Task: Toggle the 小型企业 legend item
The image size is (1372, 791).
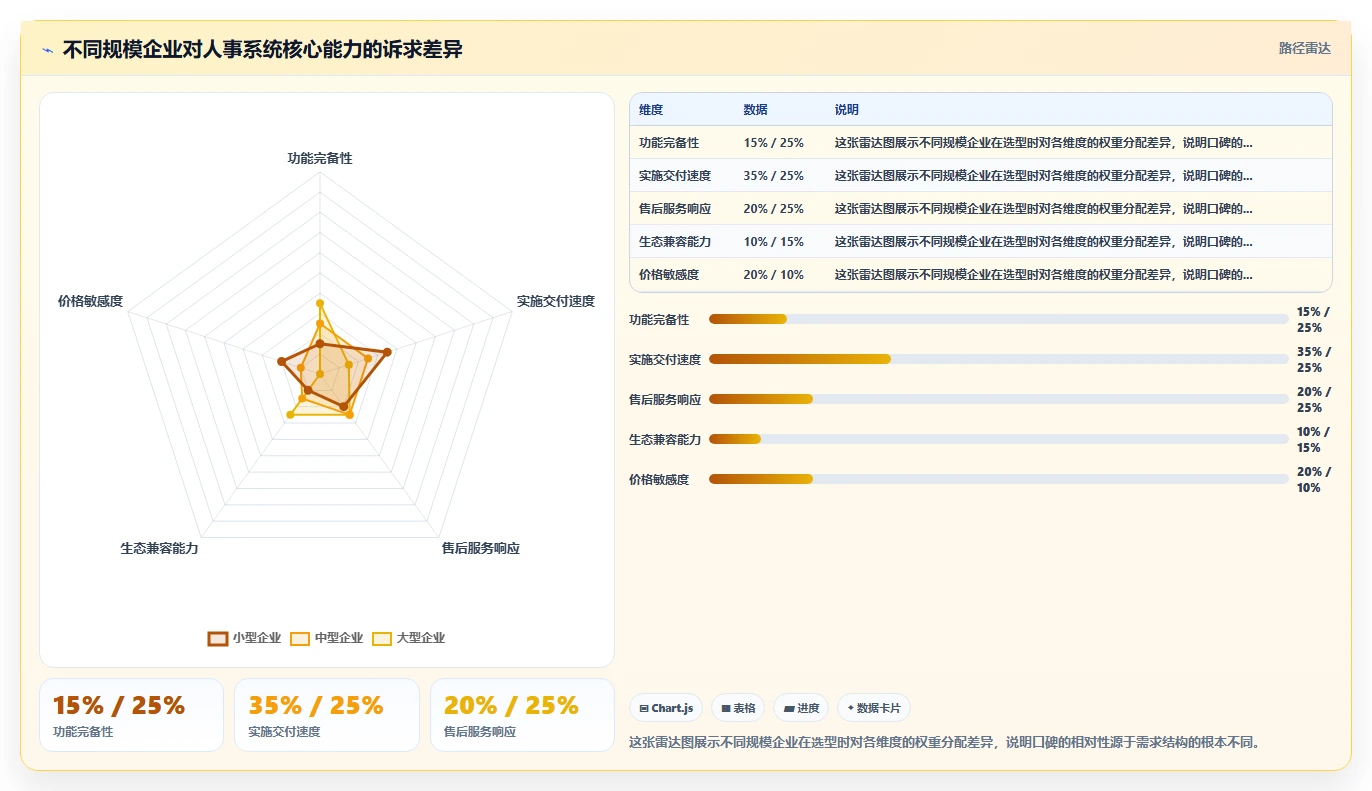Action: (245, 638)
